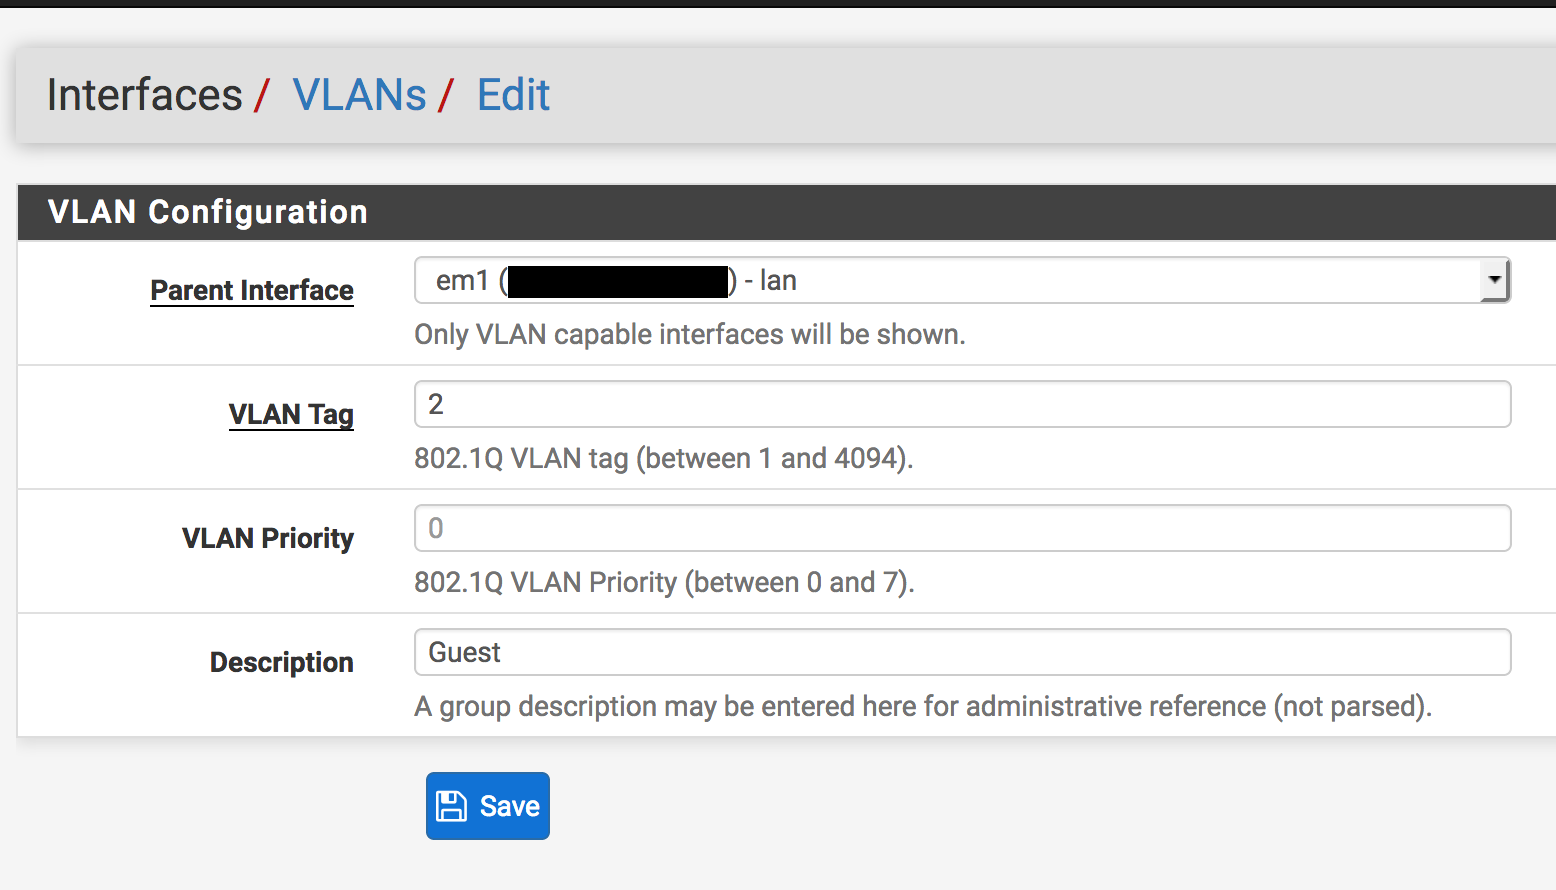Click the Edit breadcrumb link
Image resolution: width=1556 pixels, height=890 pixels.
pos(513,95)
